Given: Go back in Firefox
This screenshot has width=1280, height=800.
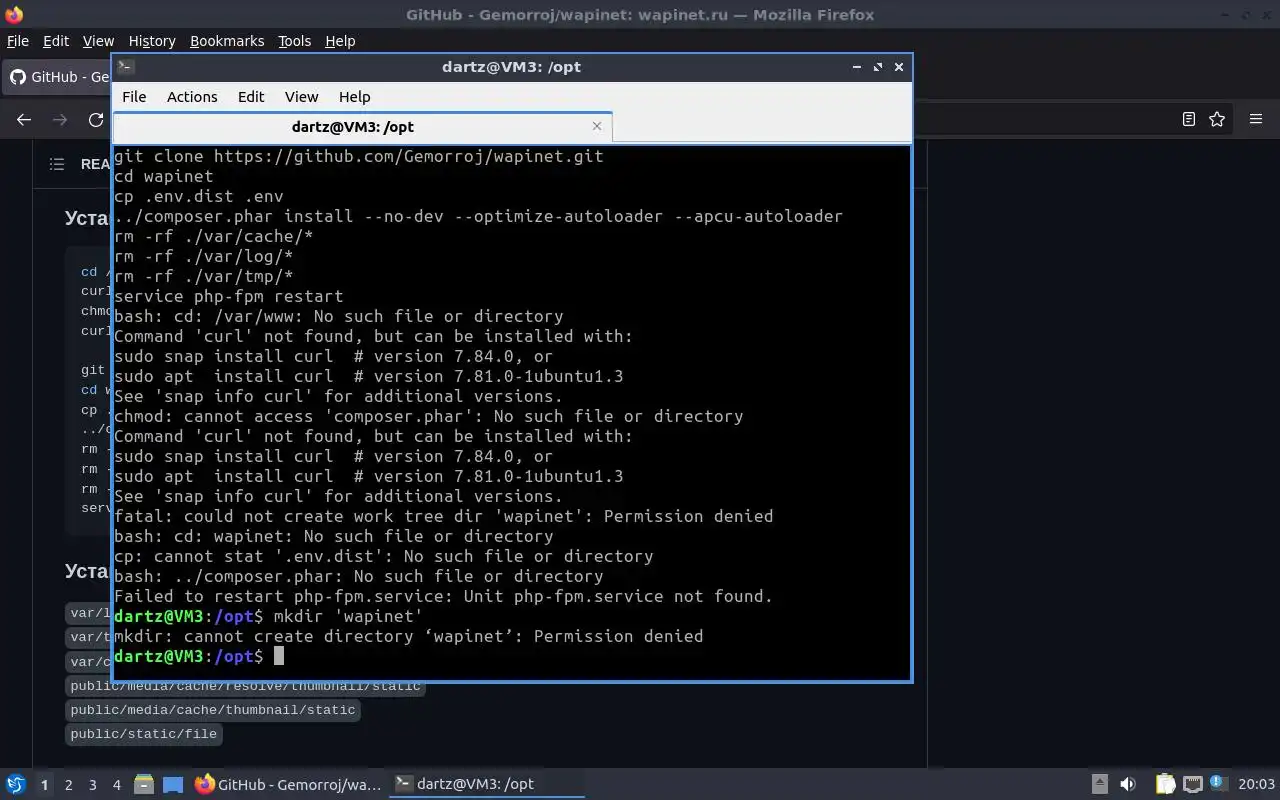Looking at the screenshot, I should 24,119.
